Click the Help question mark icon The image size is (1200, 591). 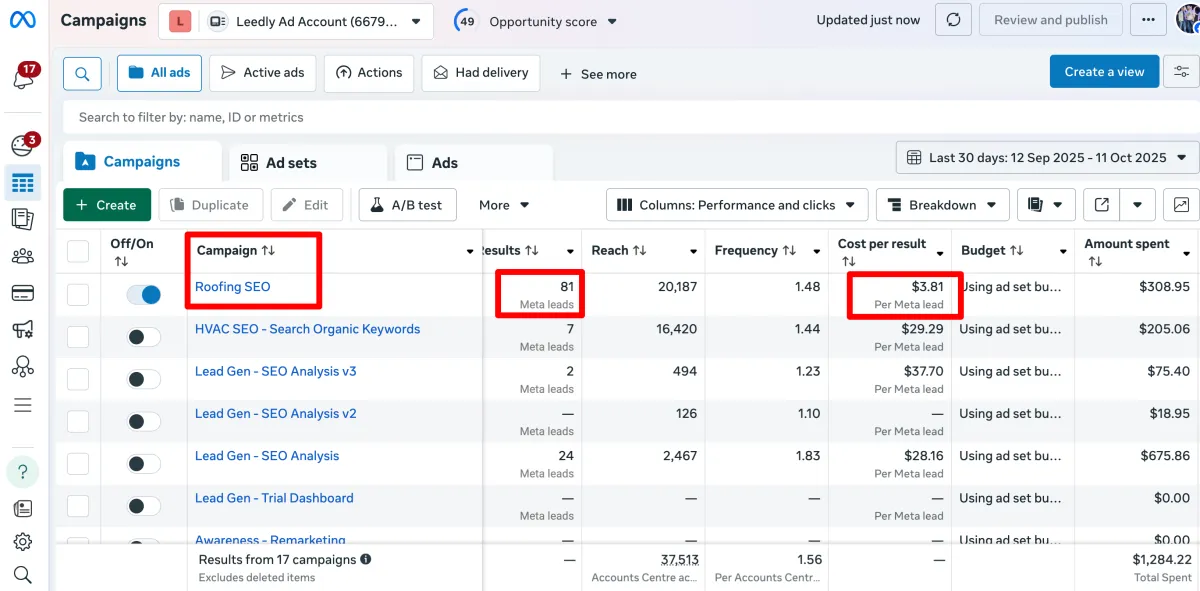click(x=22, y=472)
